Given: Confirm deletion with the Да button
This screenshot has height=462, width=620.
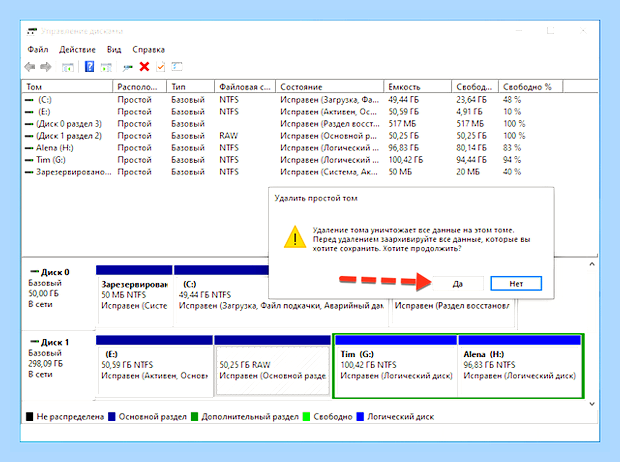Looking at the screenshot, I should tap(458, 284).
